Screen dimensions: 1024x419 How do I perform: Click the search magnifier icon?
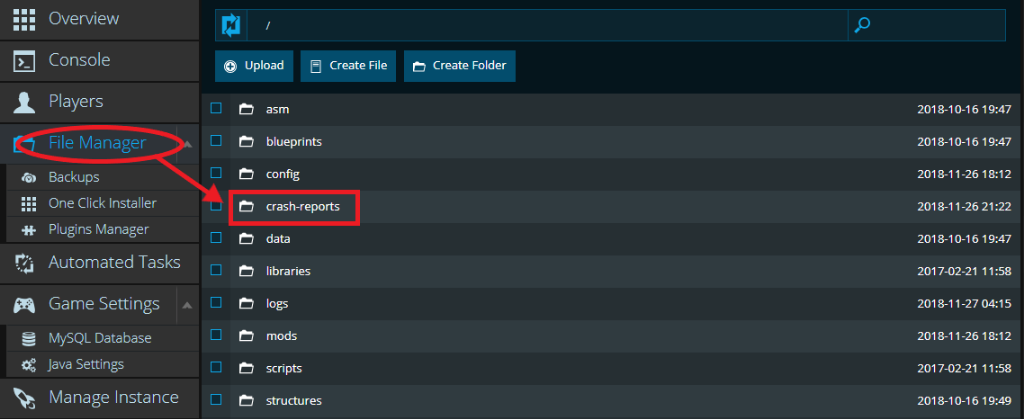[x=862, y=24]
